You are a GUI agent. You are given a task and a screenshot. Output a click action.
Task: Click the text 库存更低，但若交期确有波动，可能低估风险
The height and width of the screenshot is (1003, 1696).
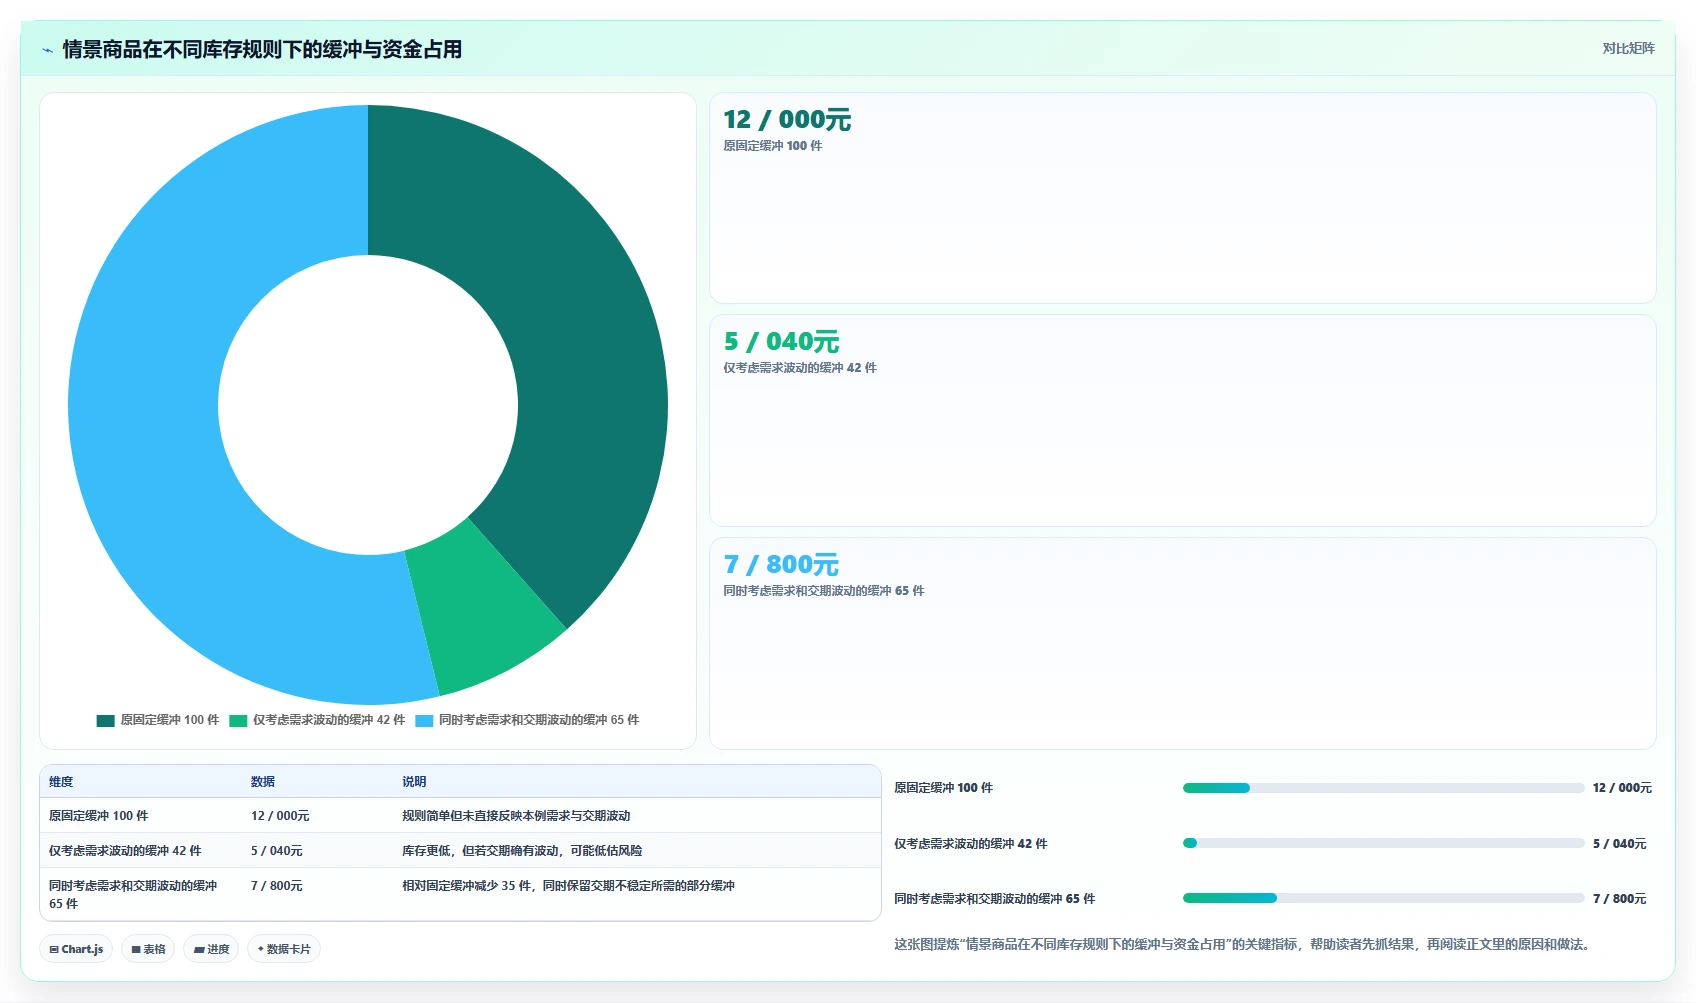522,851
